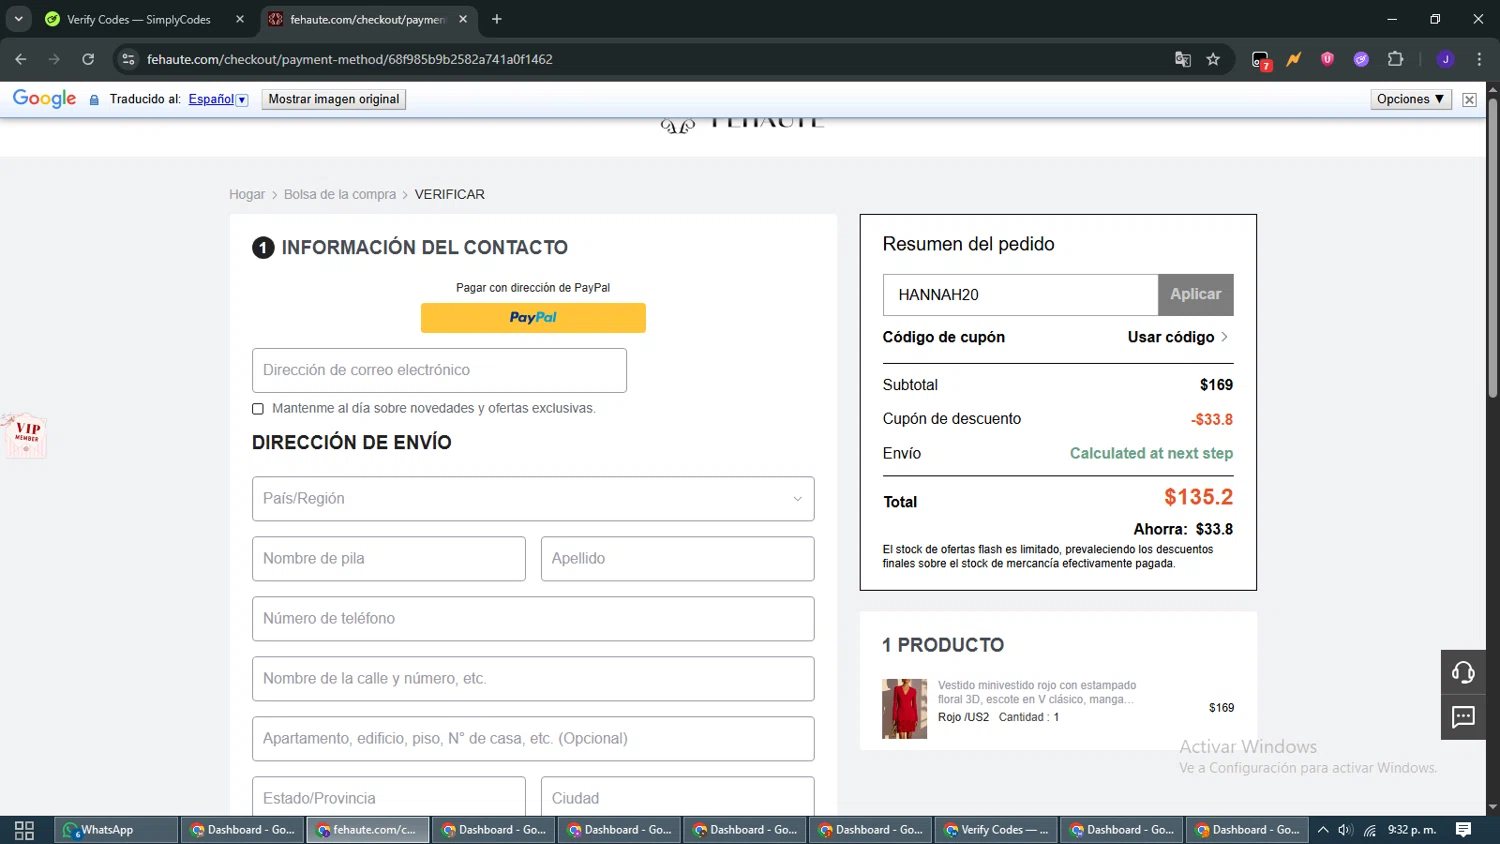The image size is (1500, 844).
Task: Go to Hogar breadcrumb link
Action: [x=247, y=194]
